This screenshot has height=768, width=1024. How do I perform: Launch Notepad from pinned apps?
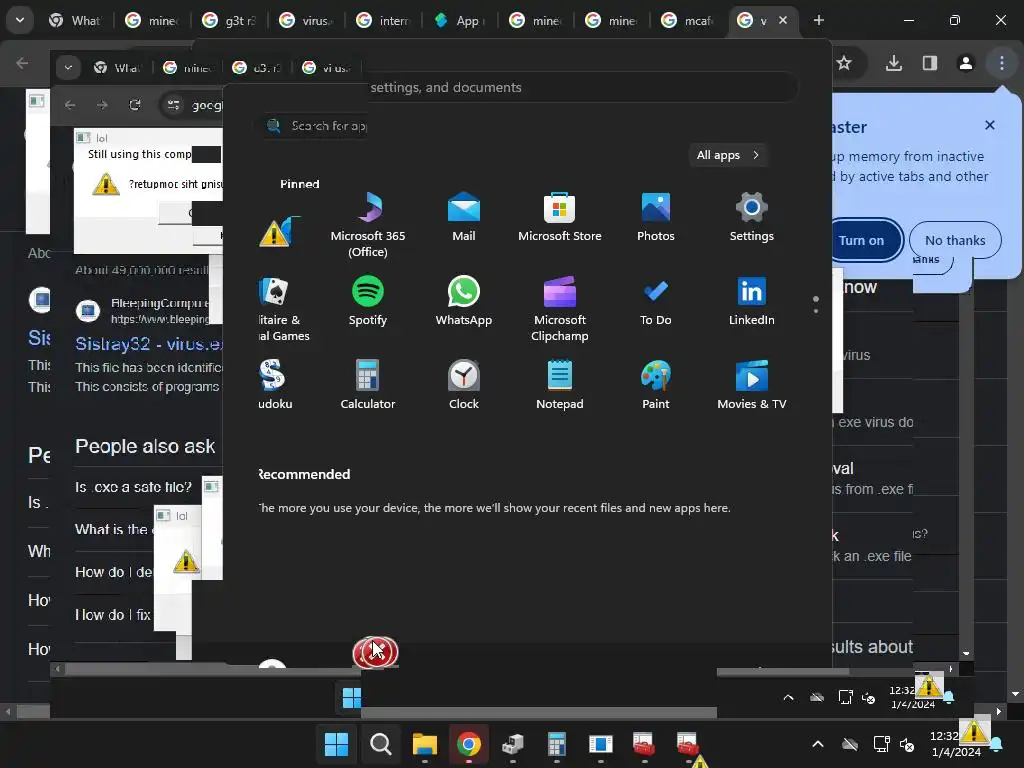pyautogui.click(x=560, y=385)
